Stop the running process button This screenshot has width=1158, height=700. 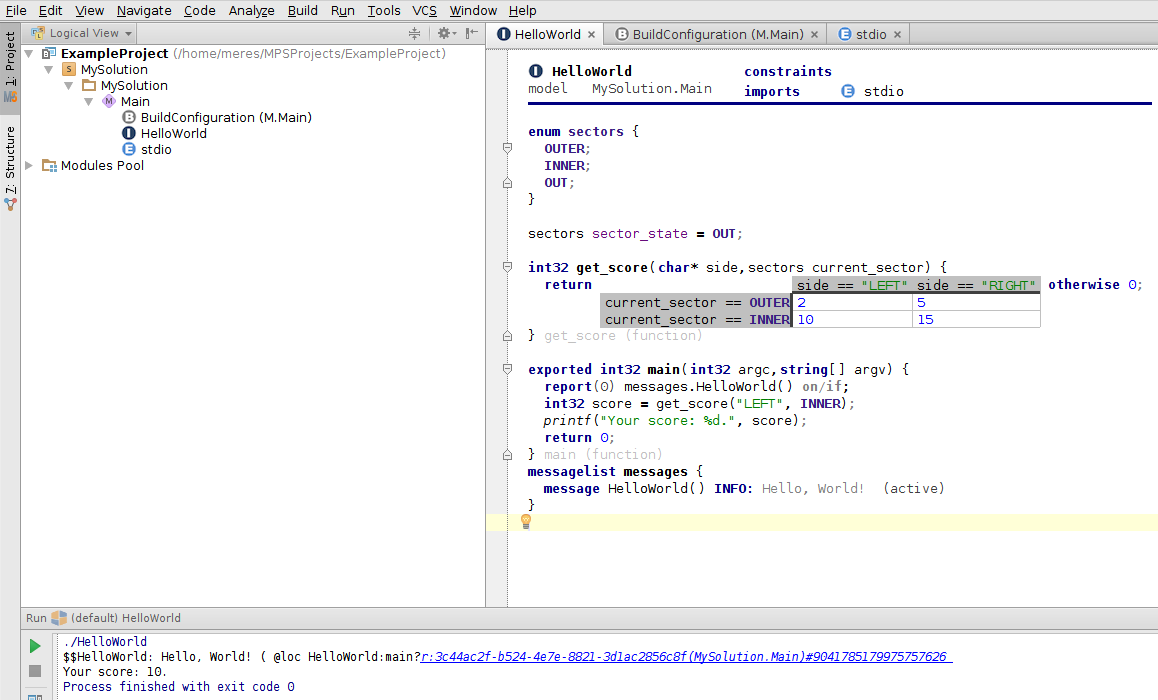click(35, 670)
